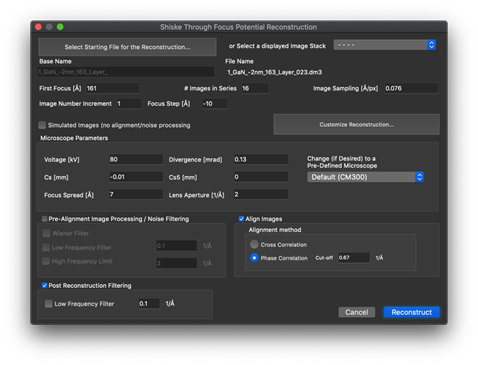Select the Cross Correlation radio button
Image resolution: width=478 pixels, height=365 pixels.
pyautogui.click(x=254, y=244)
